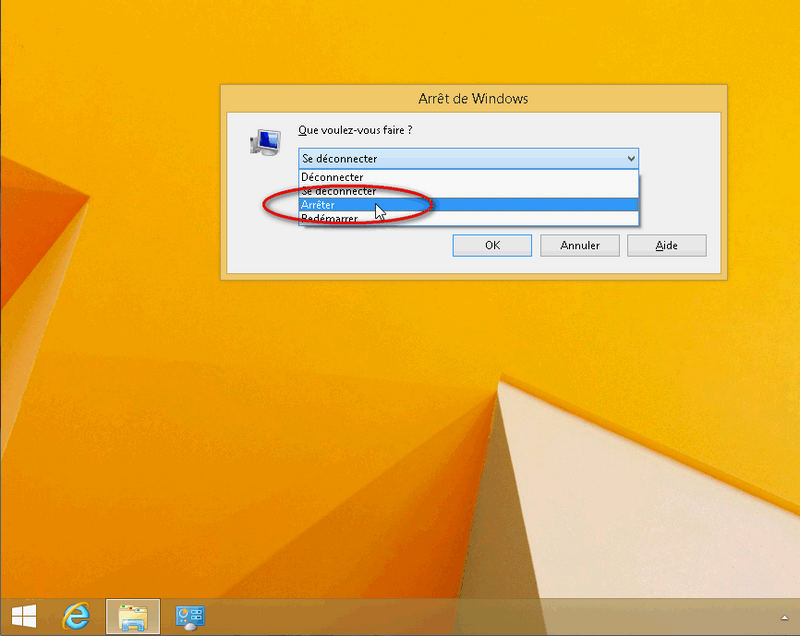Click the 'Arrêt de Windows' title bar

click(473, 98)
